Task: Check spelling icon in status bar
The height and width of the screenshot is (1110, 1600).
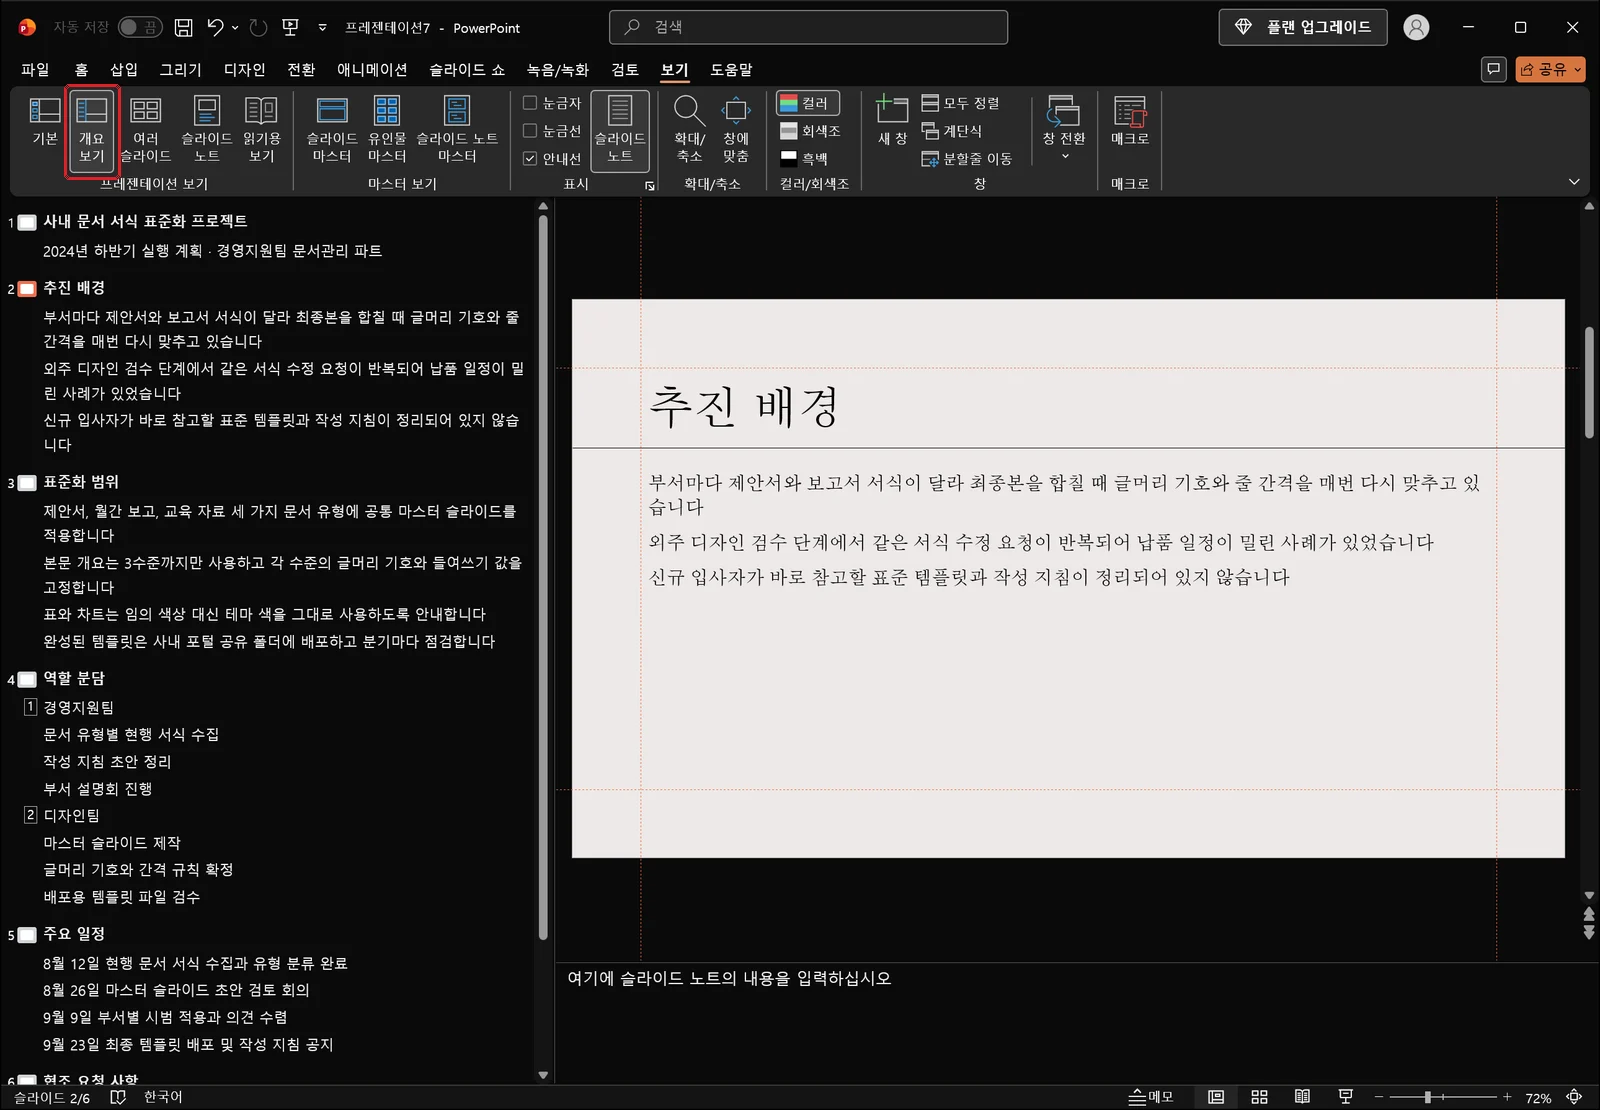Action: [x=118, y=1097]
